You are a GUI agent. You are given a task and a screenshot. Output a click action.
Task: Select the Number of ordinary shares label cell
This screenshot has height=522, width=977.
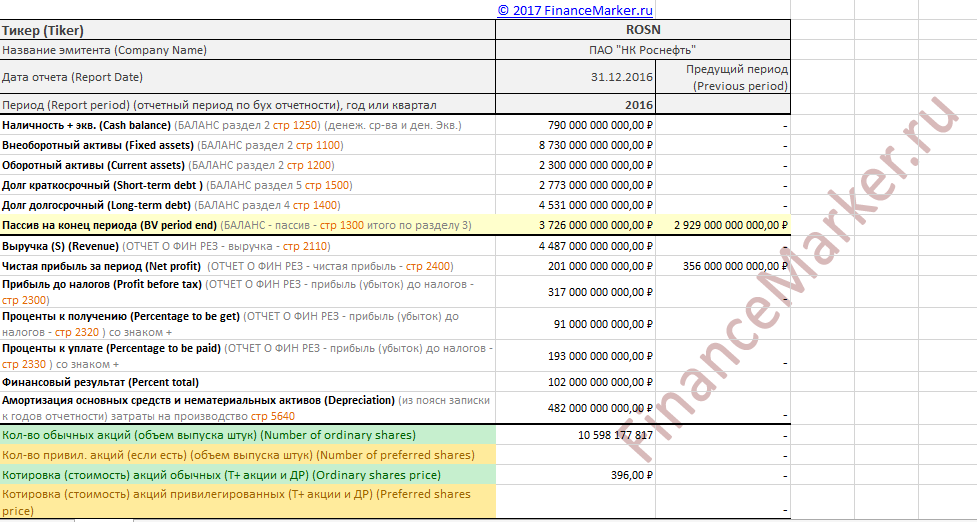coord(248,435)
